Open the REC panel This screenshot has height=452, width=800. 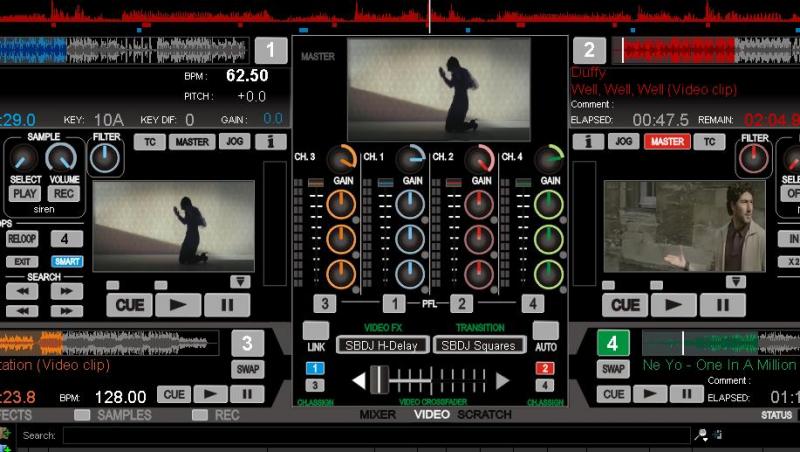216,415
